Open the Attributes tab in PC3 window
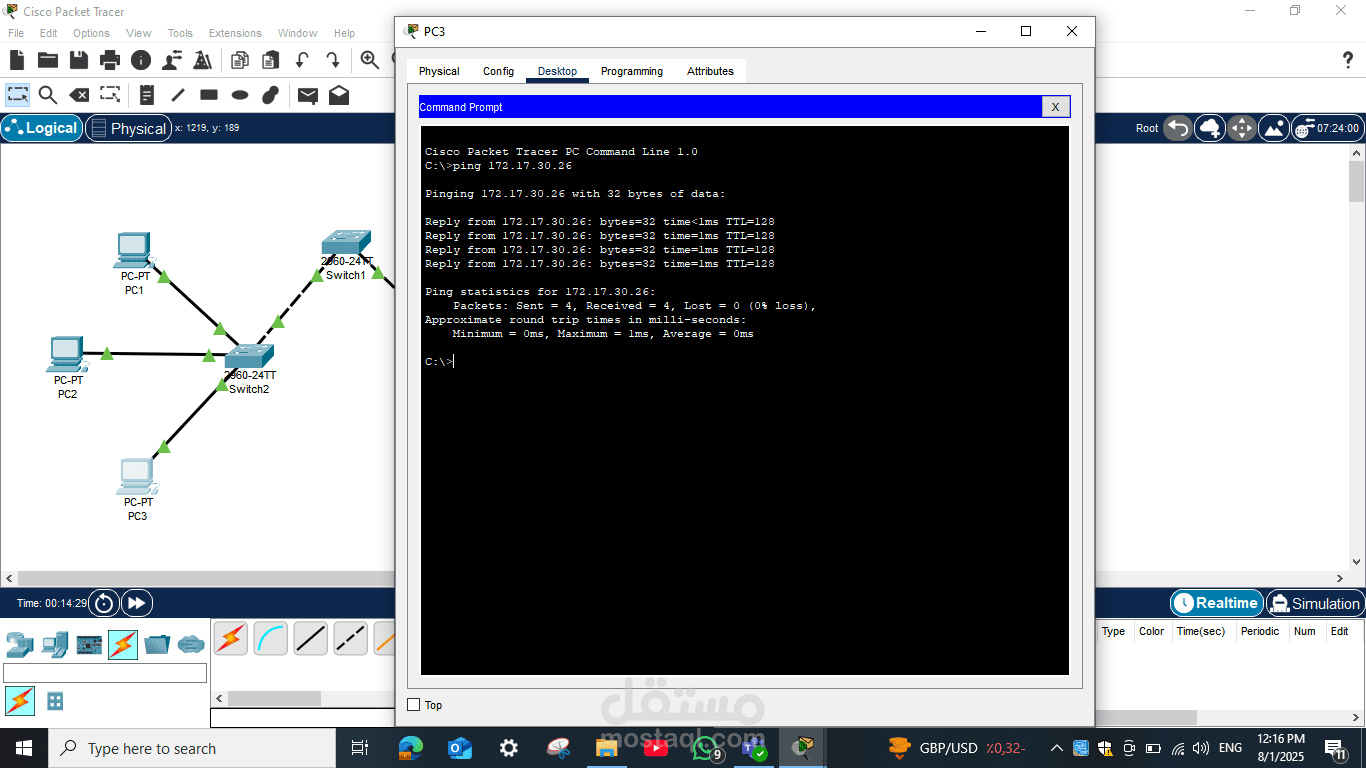This screenshot has height=768, width=1366. (x=710, y=71)
